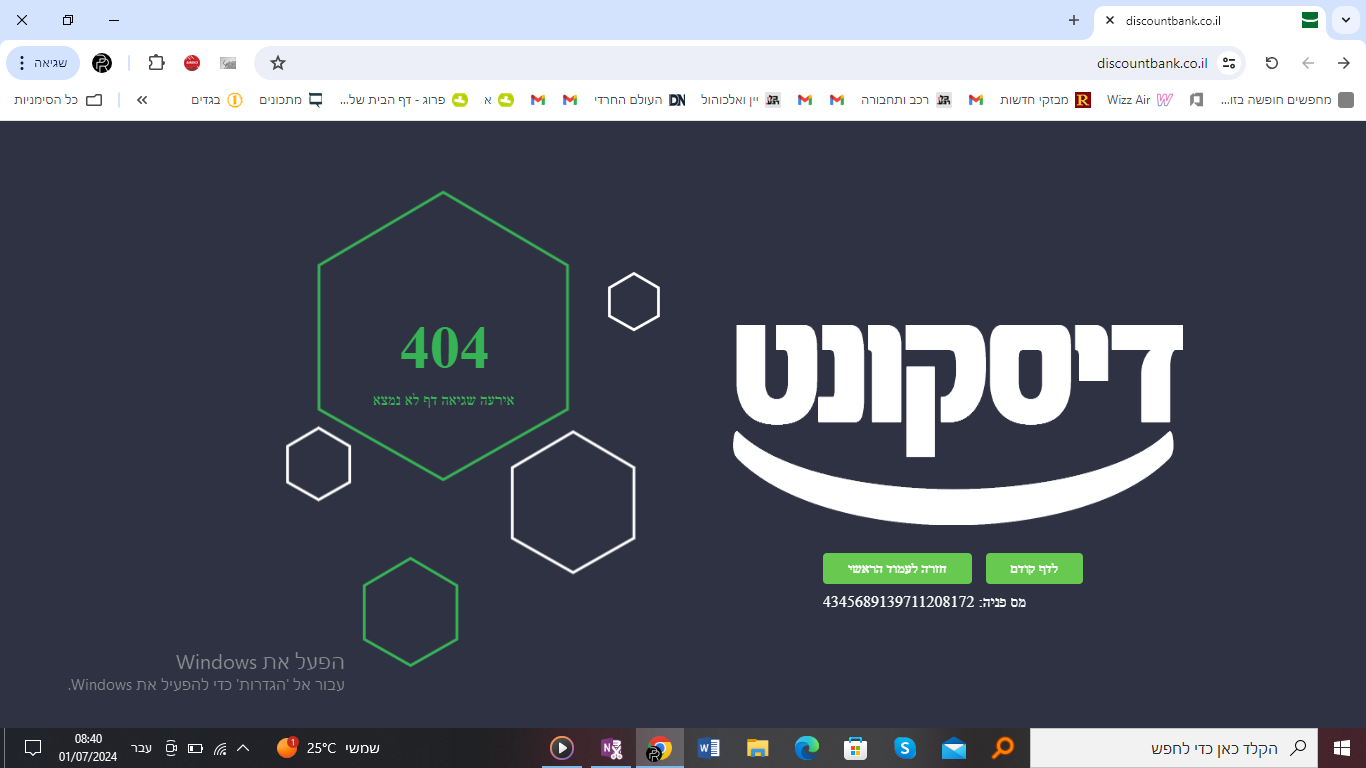Expand hidden bookmarks with the double chevron
Image resolution: width=1366 pixels, height=768 pixels.
point(142,100)
